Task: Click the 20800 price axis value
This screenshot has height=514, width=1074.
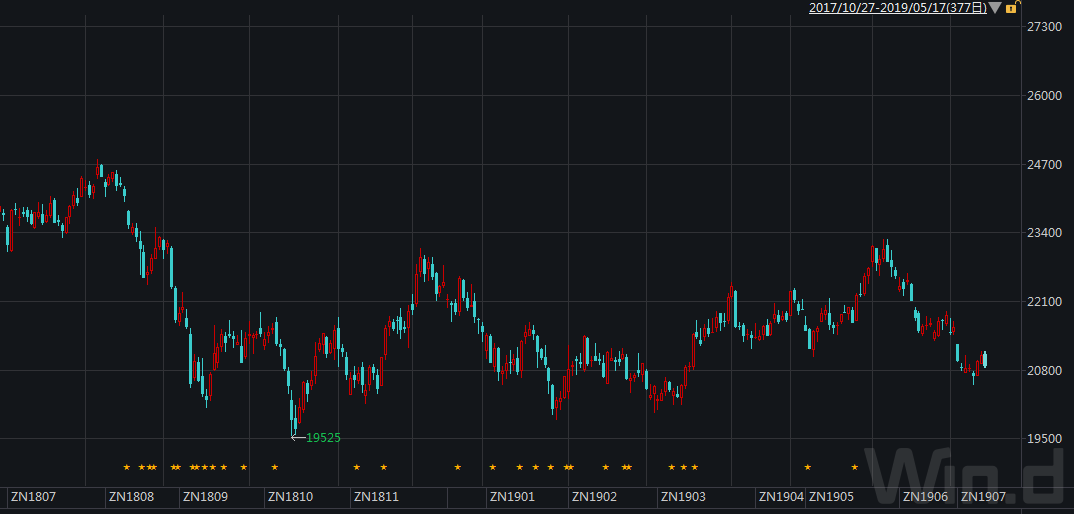Action: (x=1044, y=371)
